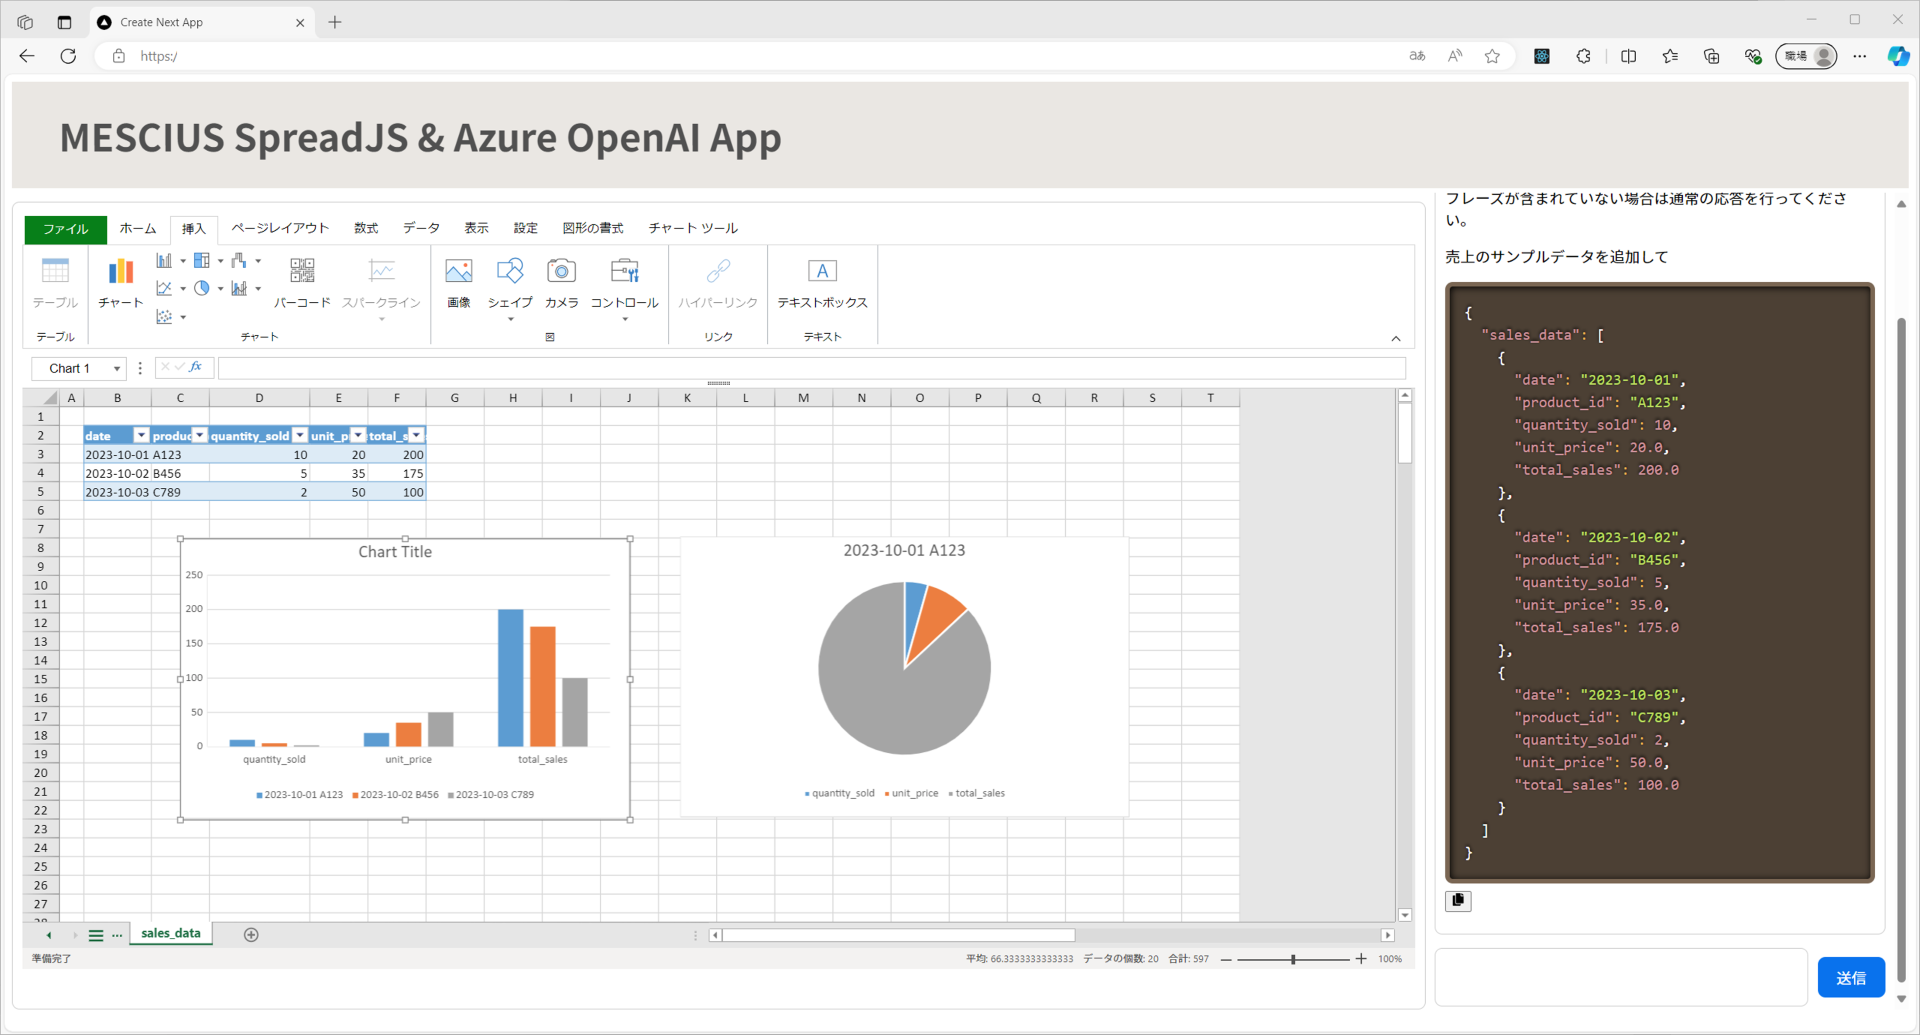The image size is (1920, 1035).
Task: Add page to favorites star icon
Action: point(1492,56)
